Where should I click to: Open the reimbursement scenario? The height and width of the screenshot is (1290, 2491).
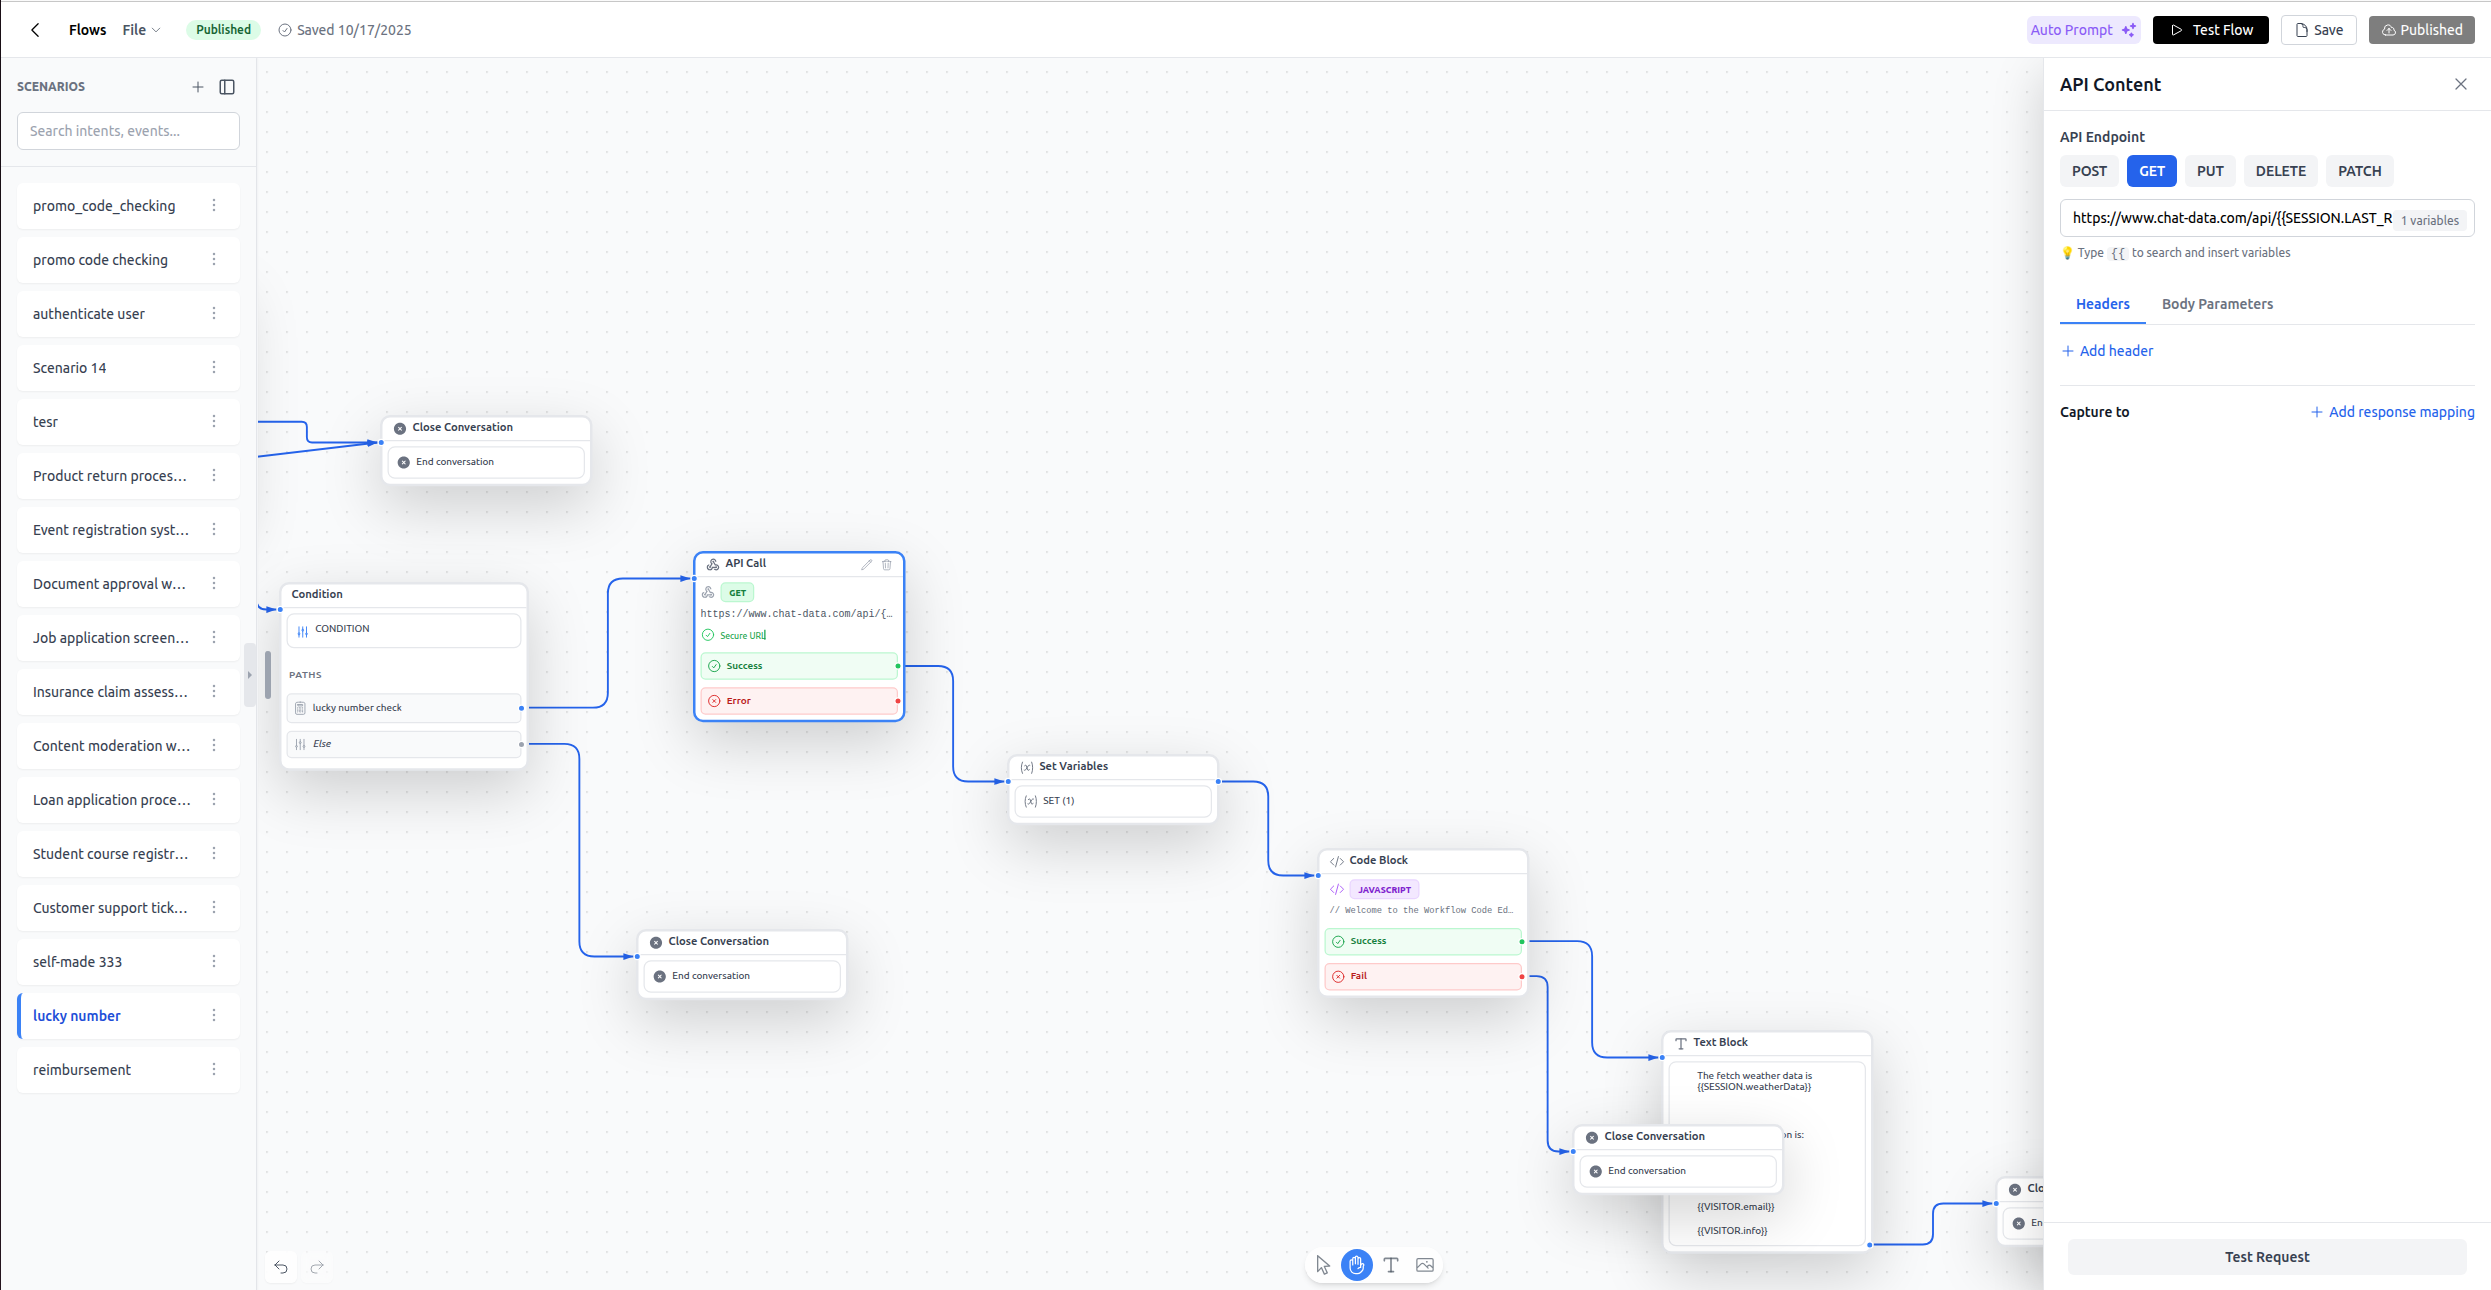tap(82, 1069)
